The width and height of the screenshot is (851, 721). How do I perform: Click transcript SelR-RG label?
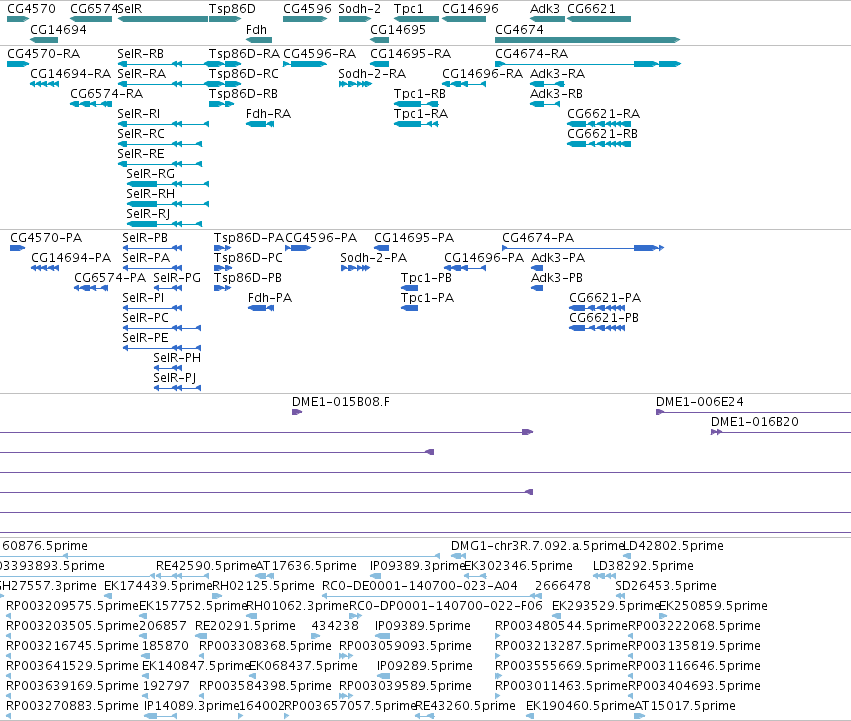150,174
